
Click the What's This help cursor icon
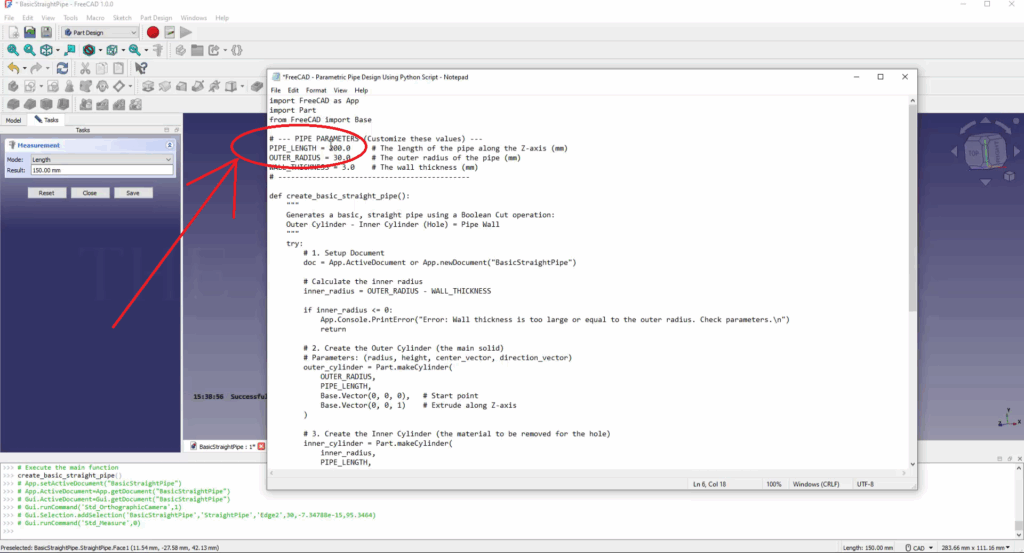click(x=141, y=68)
